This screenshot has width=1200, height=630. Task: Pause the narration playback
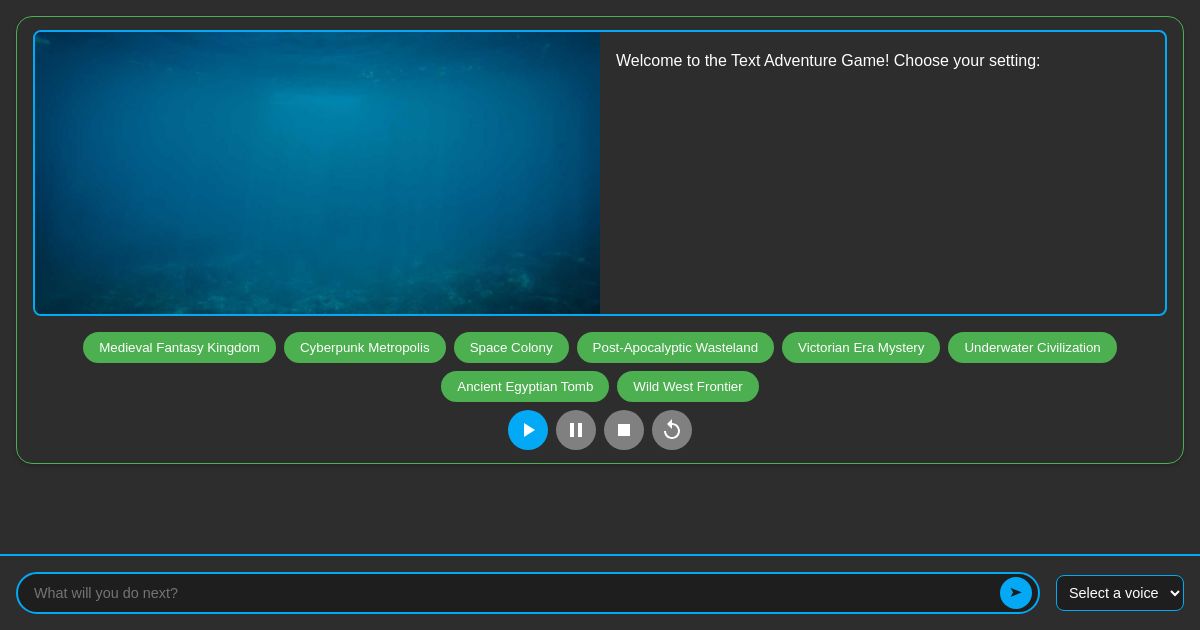click(576, 430)
